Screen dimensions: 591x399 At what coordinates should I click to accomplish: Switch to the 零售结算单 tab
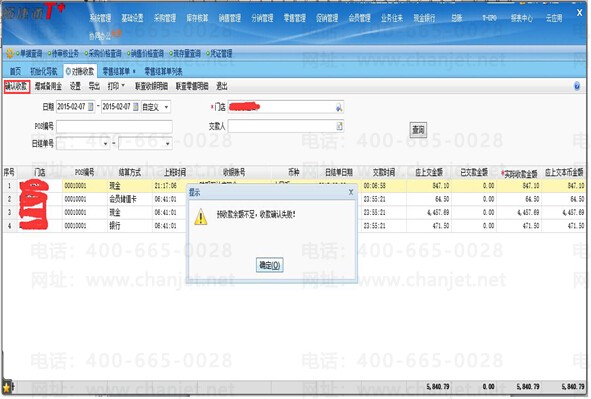116,71
